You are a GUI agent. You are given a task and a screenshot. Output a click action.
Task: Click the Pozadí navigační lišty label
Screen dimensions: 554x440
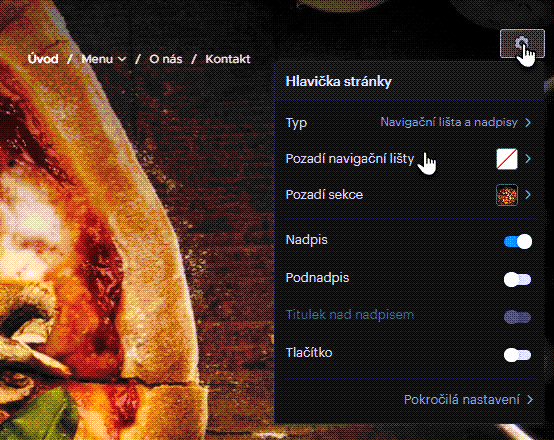pos(350,159)
